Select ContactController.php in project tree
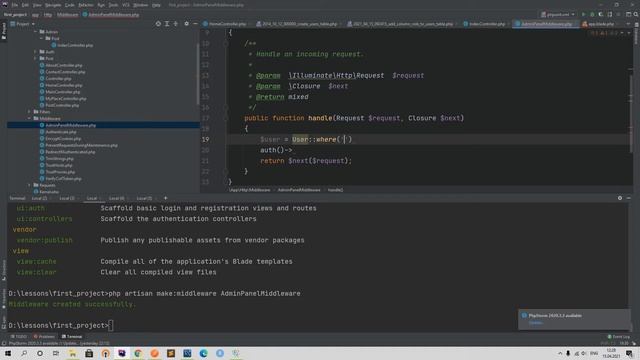 [x=65, y=72]
